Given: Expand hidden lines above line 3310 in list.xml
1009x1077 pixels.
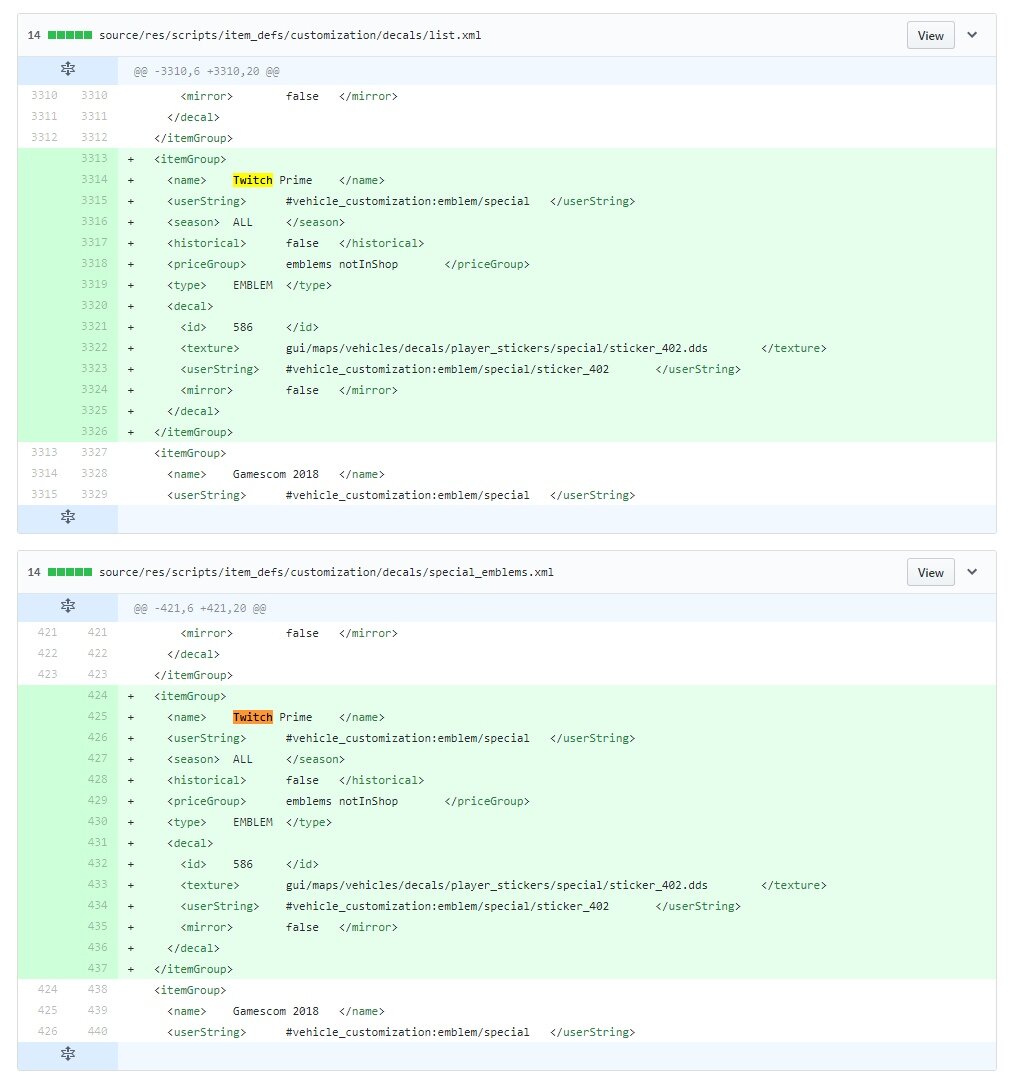Looking at the screenshot, I should (x=67, y=69).
